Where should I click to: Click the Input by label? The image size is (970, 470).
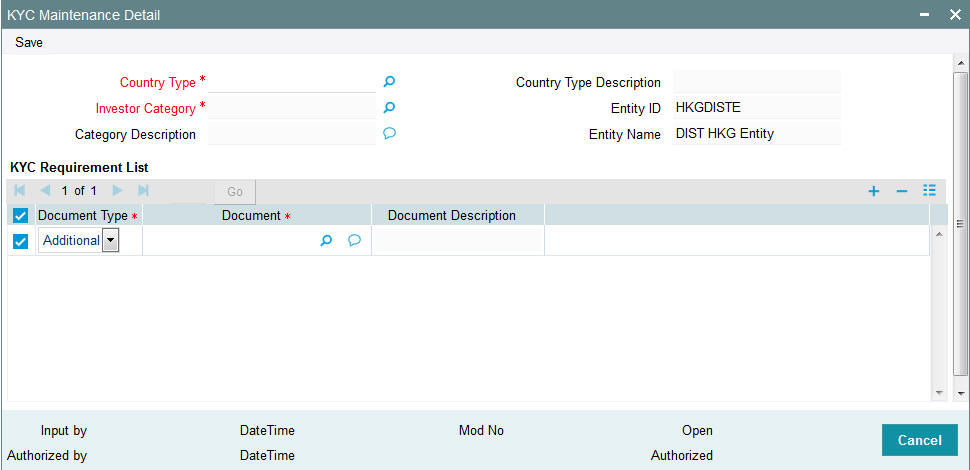(64, 430)
